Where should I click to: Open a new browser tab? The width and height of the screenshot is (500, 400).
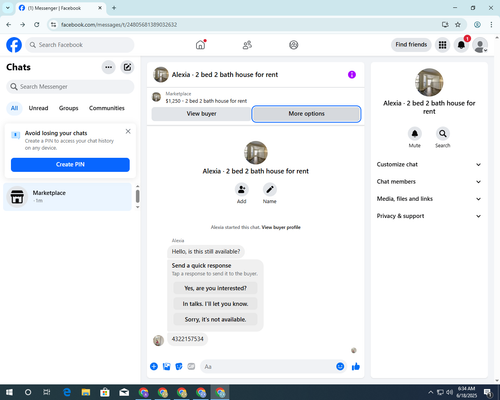click(114, 8)
